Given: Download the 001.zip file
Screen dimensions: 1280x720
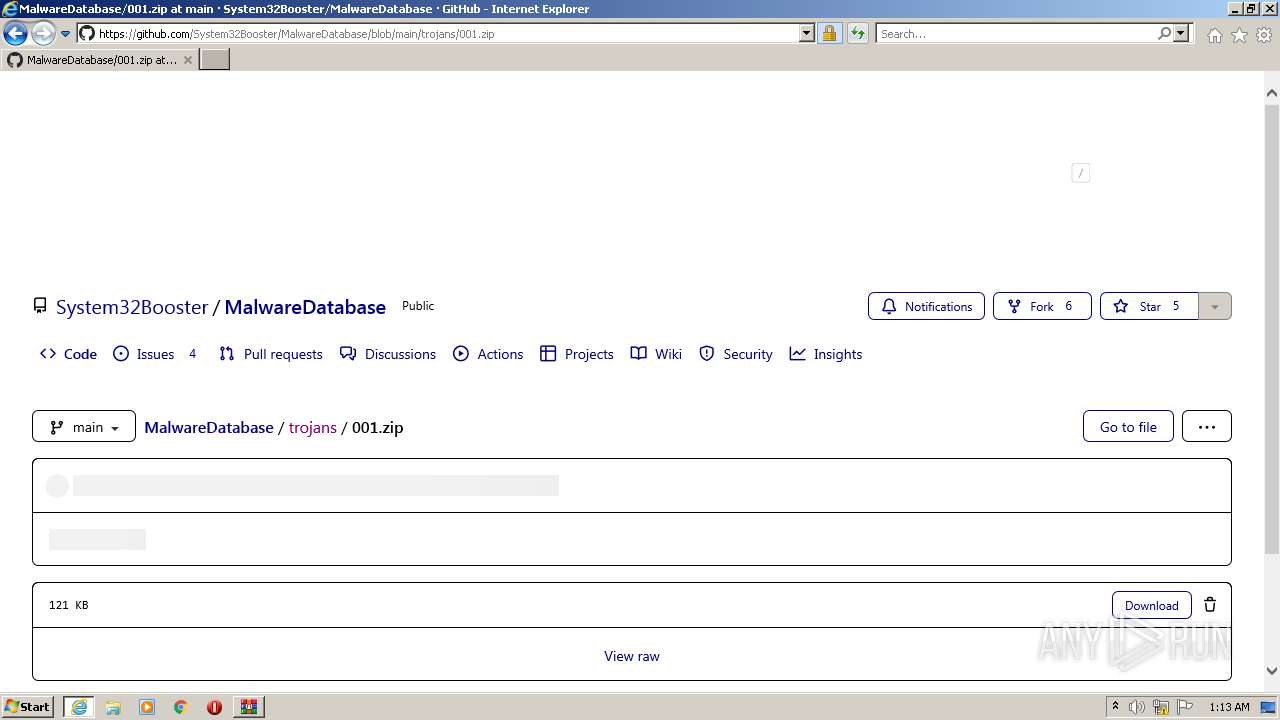Looking at the screenshot, I should pyautogui.click(x=1151, y=605).
